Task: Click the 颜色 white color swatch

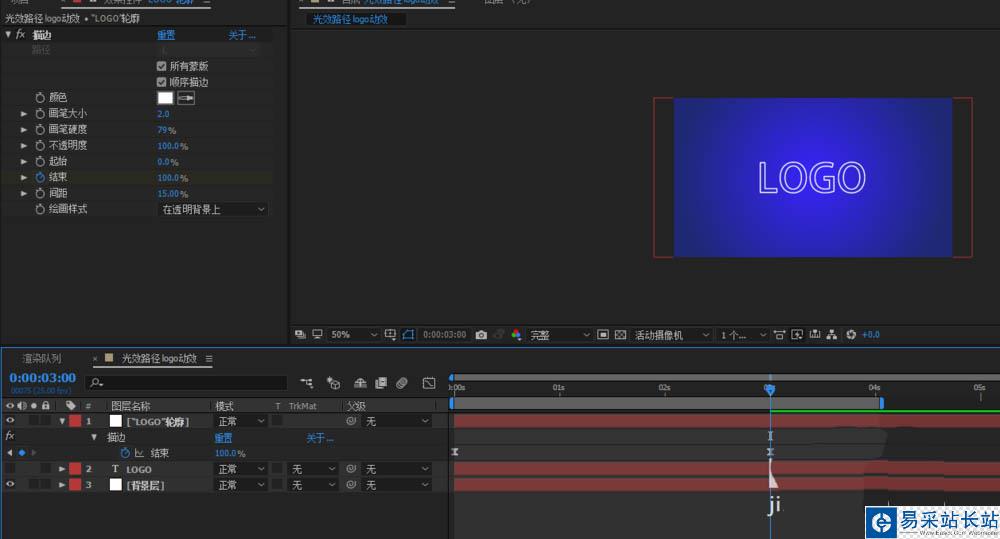Action: coord(165,98)
